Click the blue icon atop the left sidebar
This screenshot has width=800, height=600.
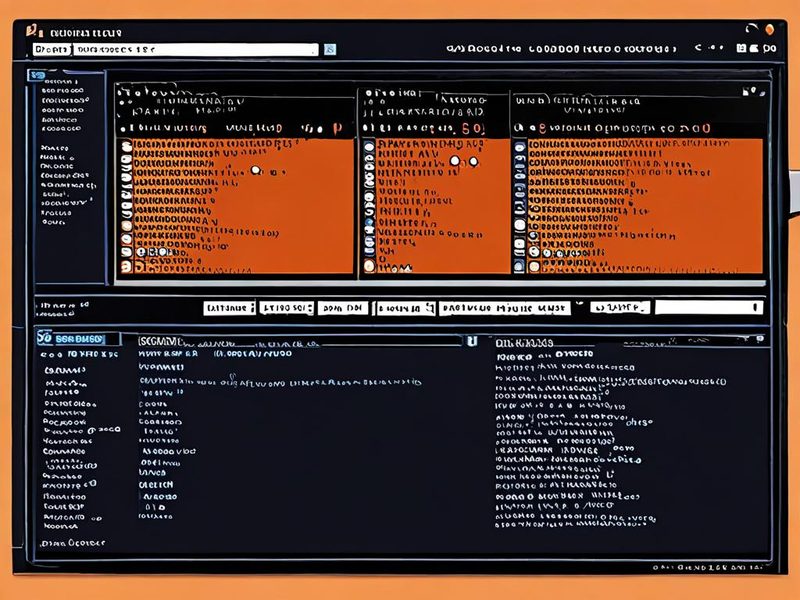(x=35, y=76)
